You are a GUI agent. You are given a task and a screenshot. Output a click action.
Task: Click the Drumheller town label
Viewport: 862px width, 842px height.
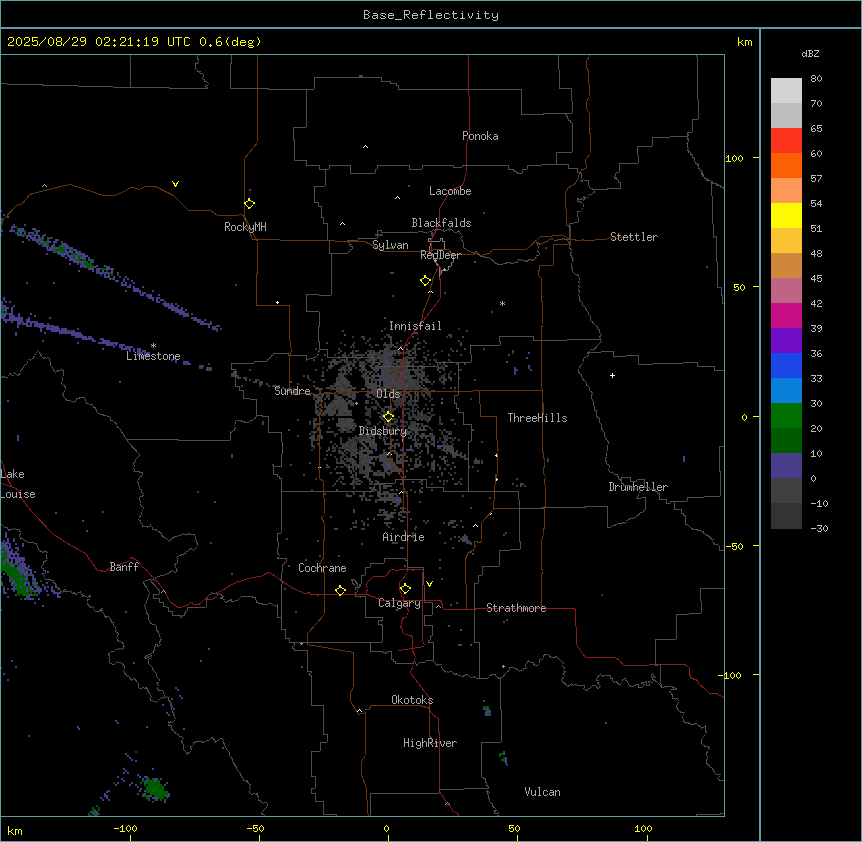(638, 487)
